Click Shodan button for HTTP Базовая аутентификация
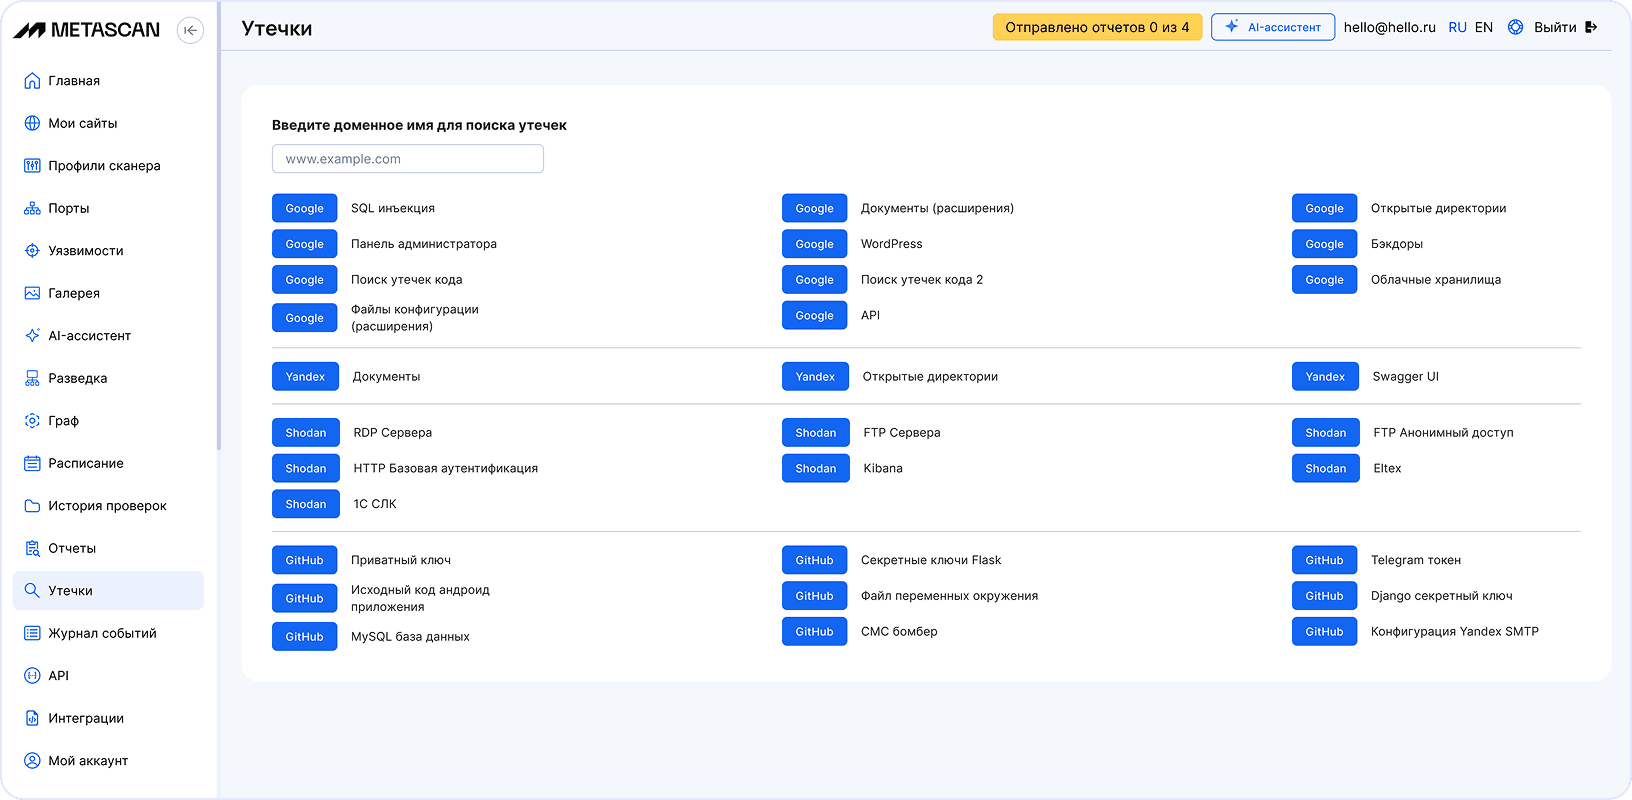The image size is (1632, 800). coord(306,468)
